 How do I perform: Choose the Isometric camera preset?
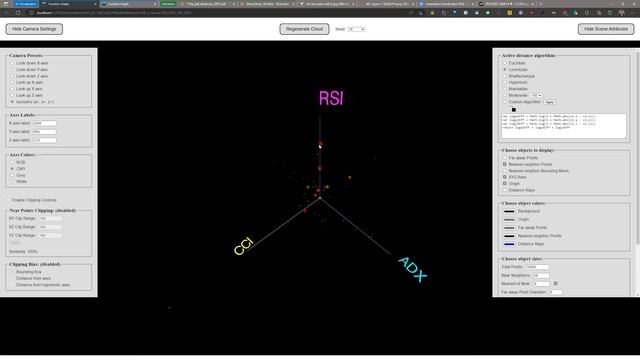[12, 102]
